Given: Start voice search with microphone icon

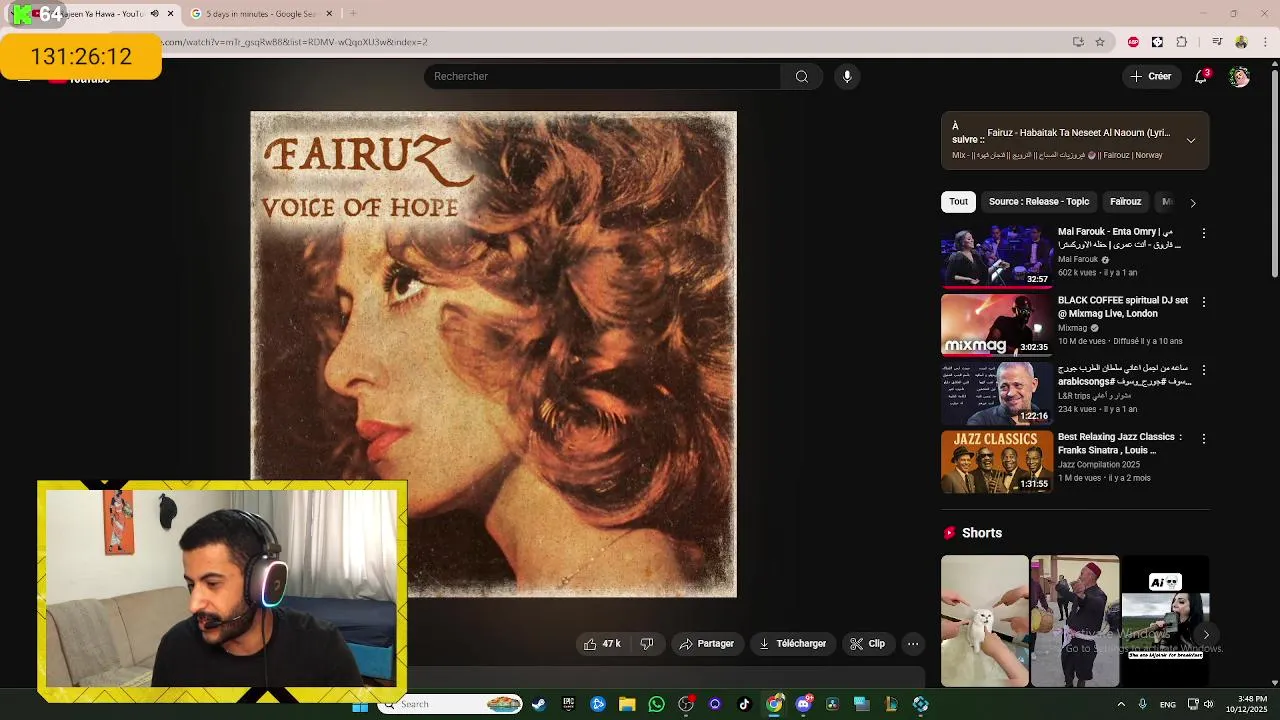Looking at the screenshot, I should point(847,76).
